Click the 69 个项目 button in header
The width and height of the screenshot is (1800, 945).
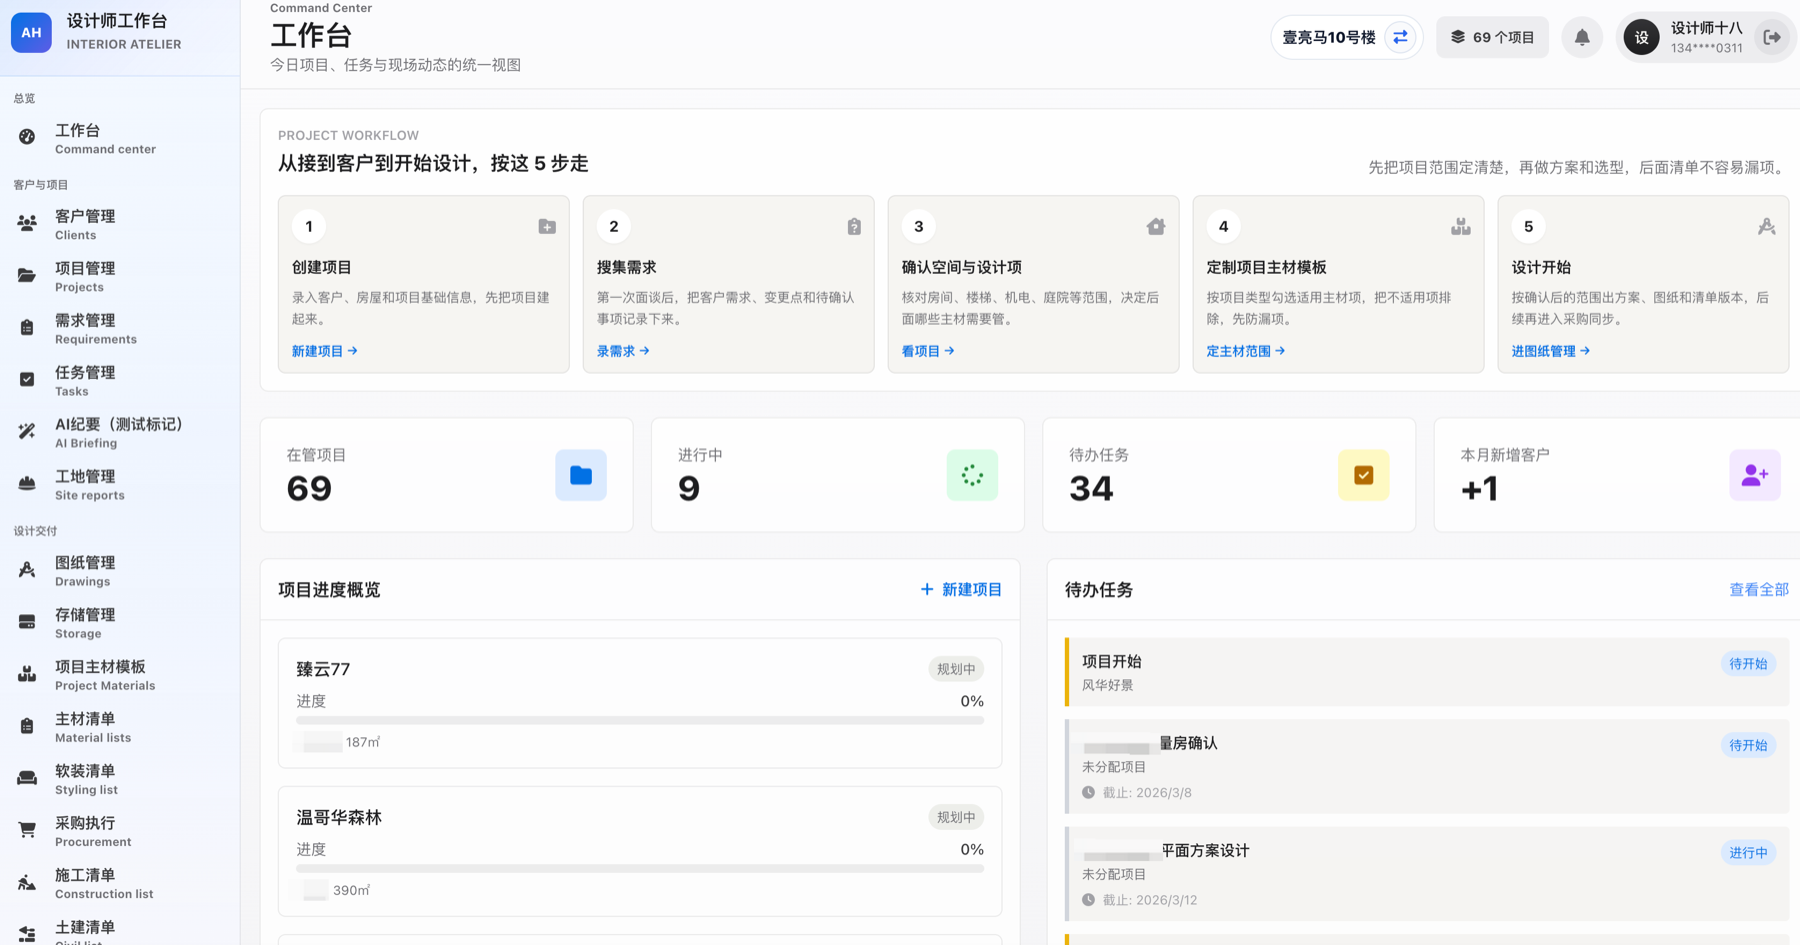click(1492, 38)
